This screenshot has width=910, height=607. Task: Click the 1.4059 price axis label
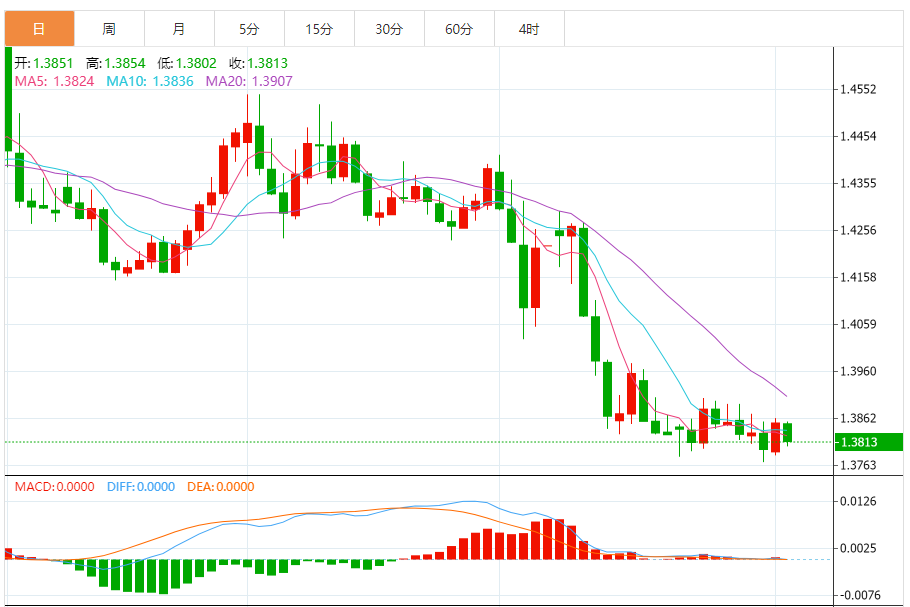(x=858, y=324)
